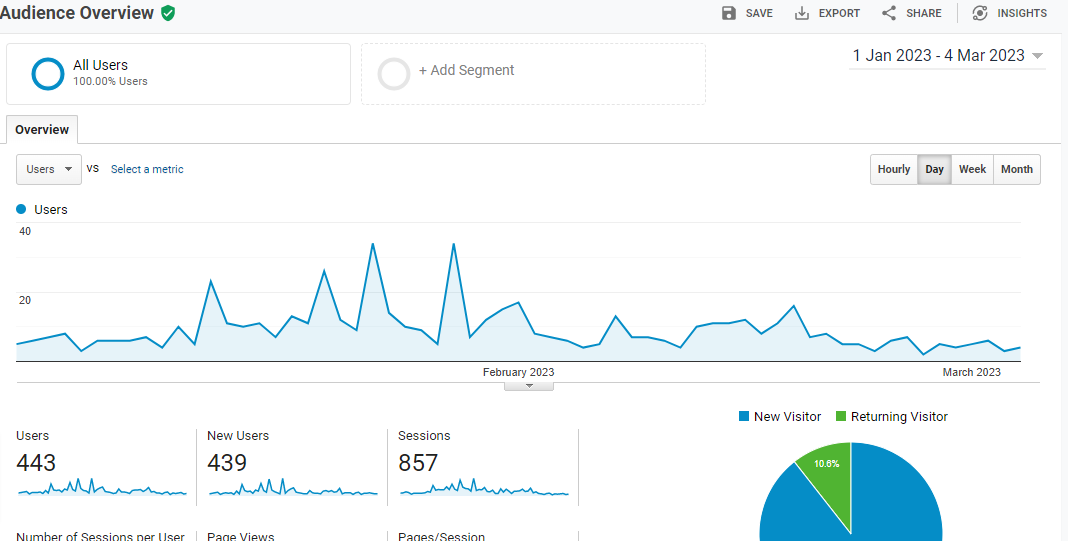Select the Month view
This screenshot has height=541, width=1068.
[x=1017, y=169]
